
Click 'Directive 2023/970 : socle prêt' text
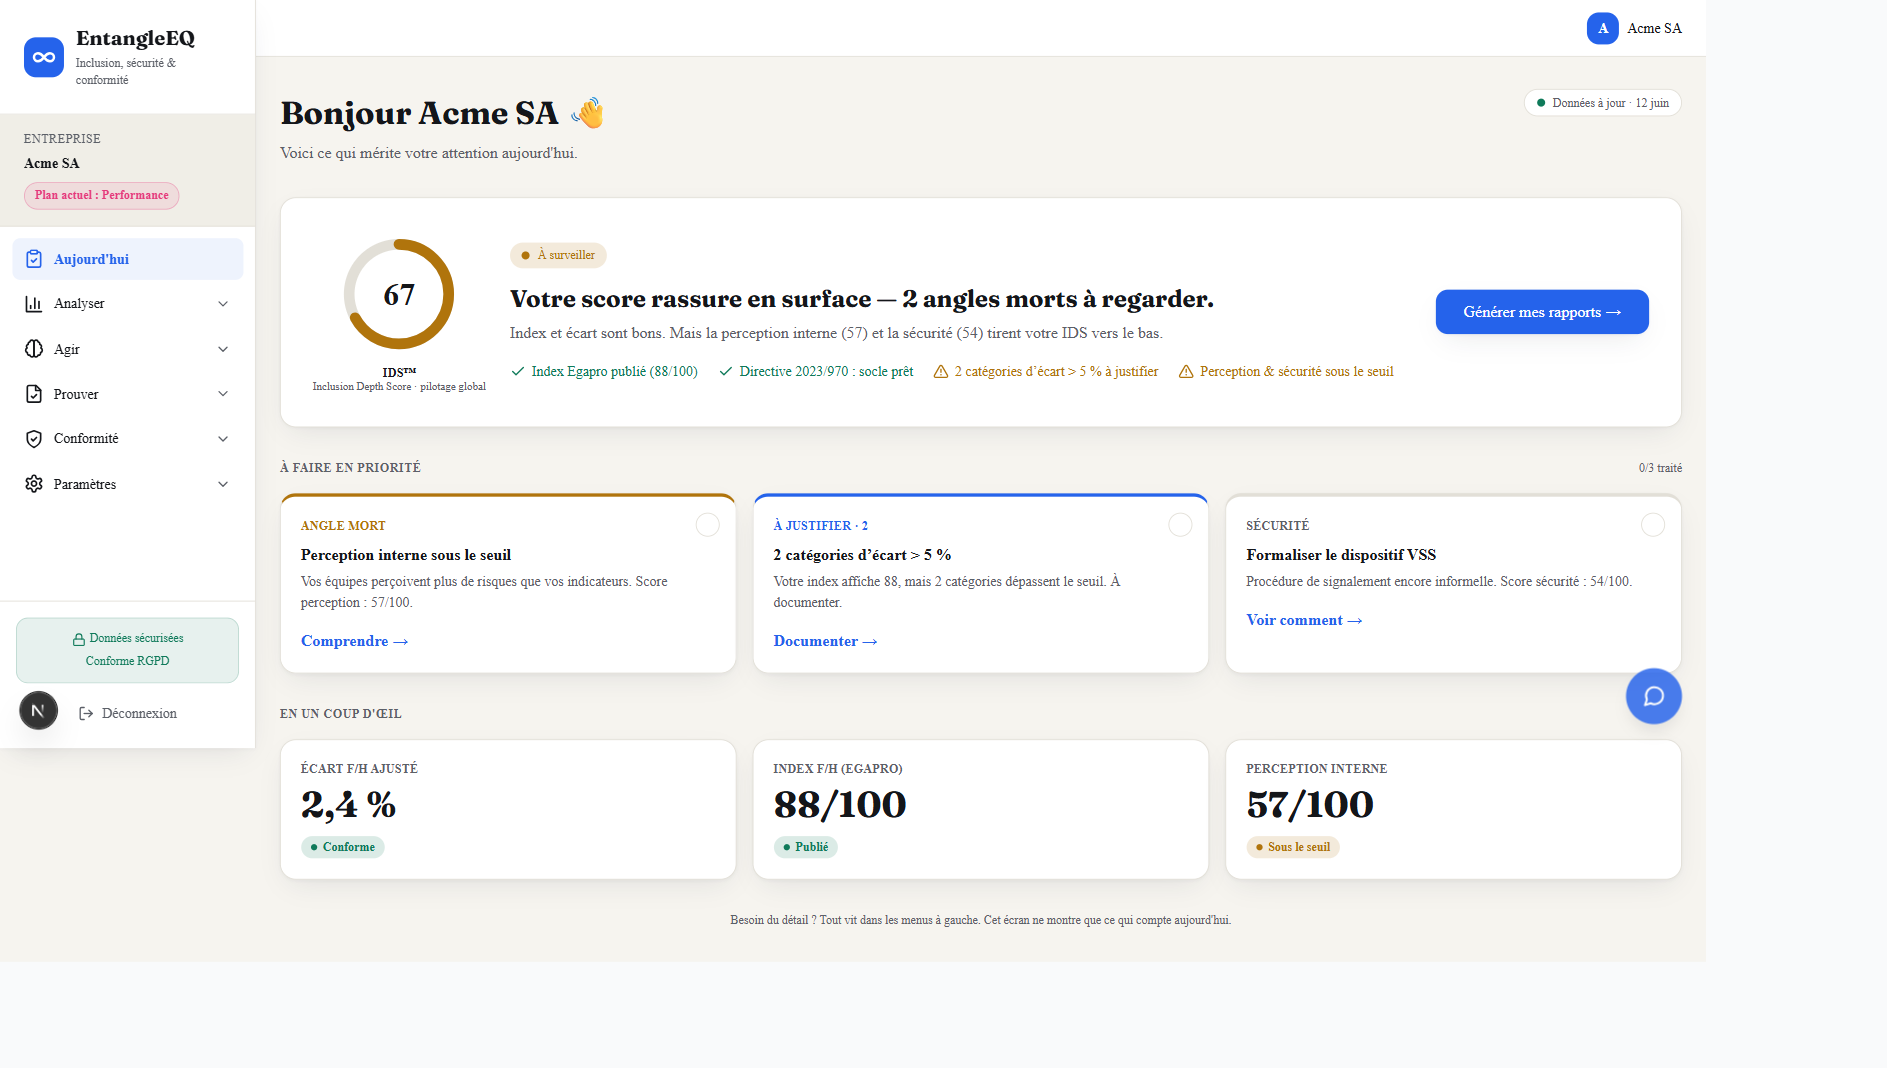[826, 372]
